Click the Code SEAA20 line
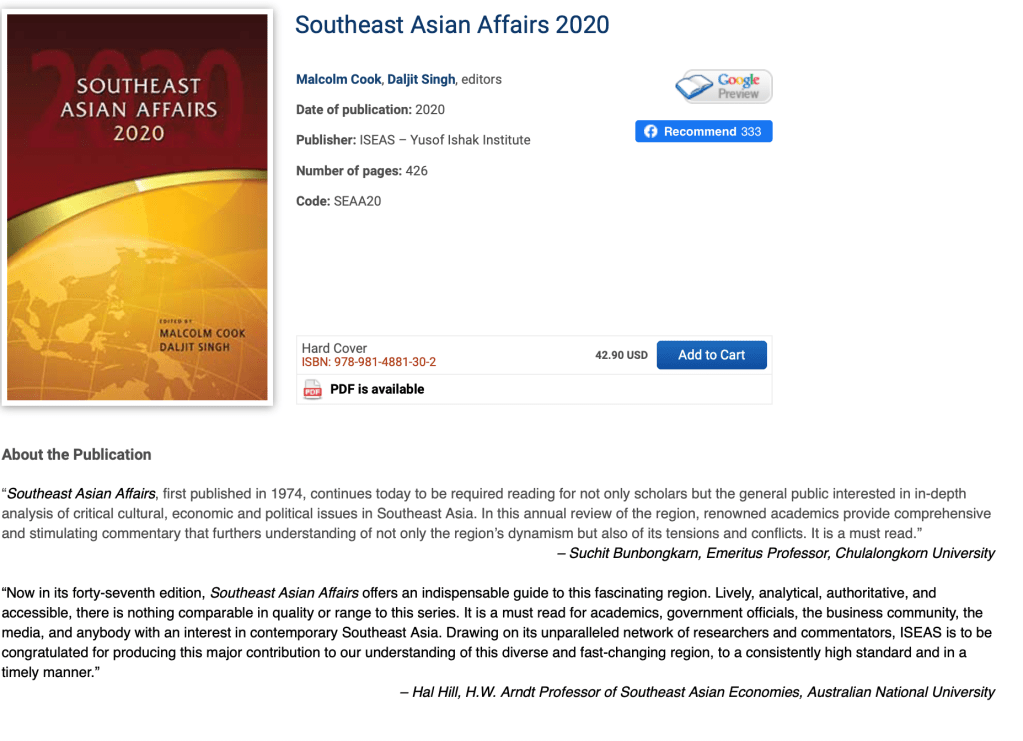Image resolution: width=1023 pixels, height=741 pixels. [x=338, y=201]
